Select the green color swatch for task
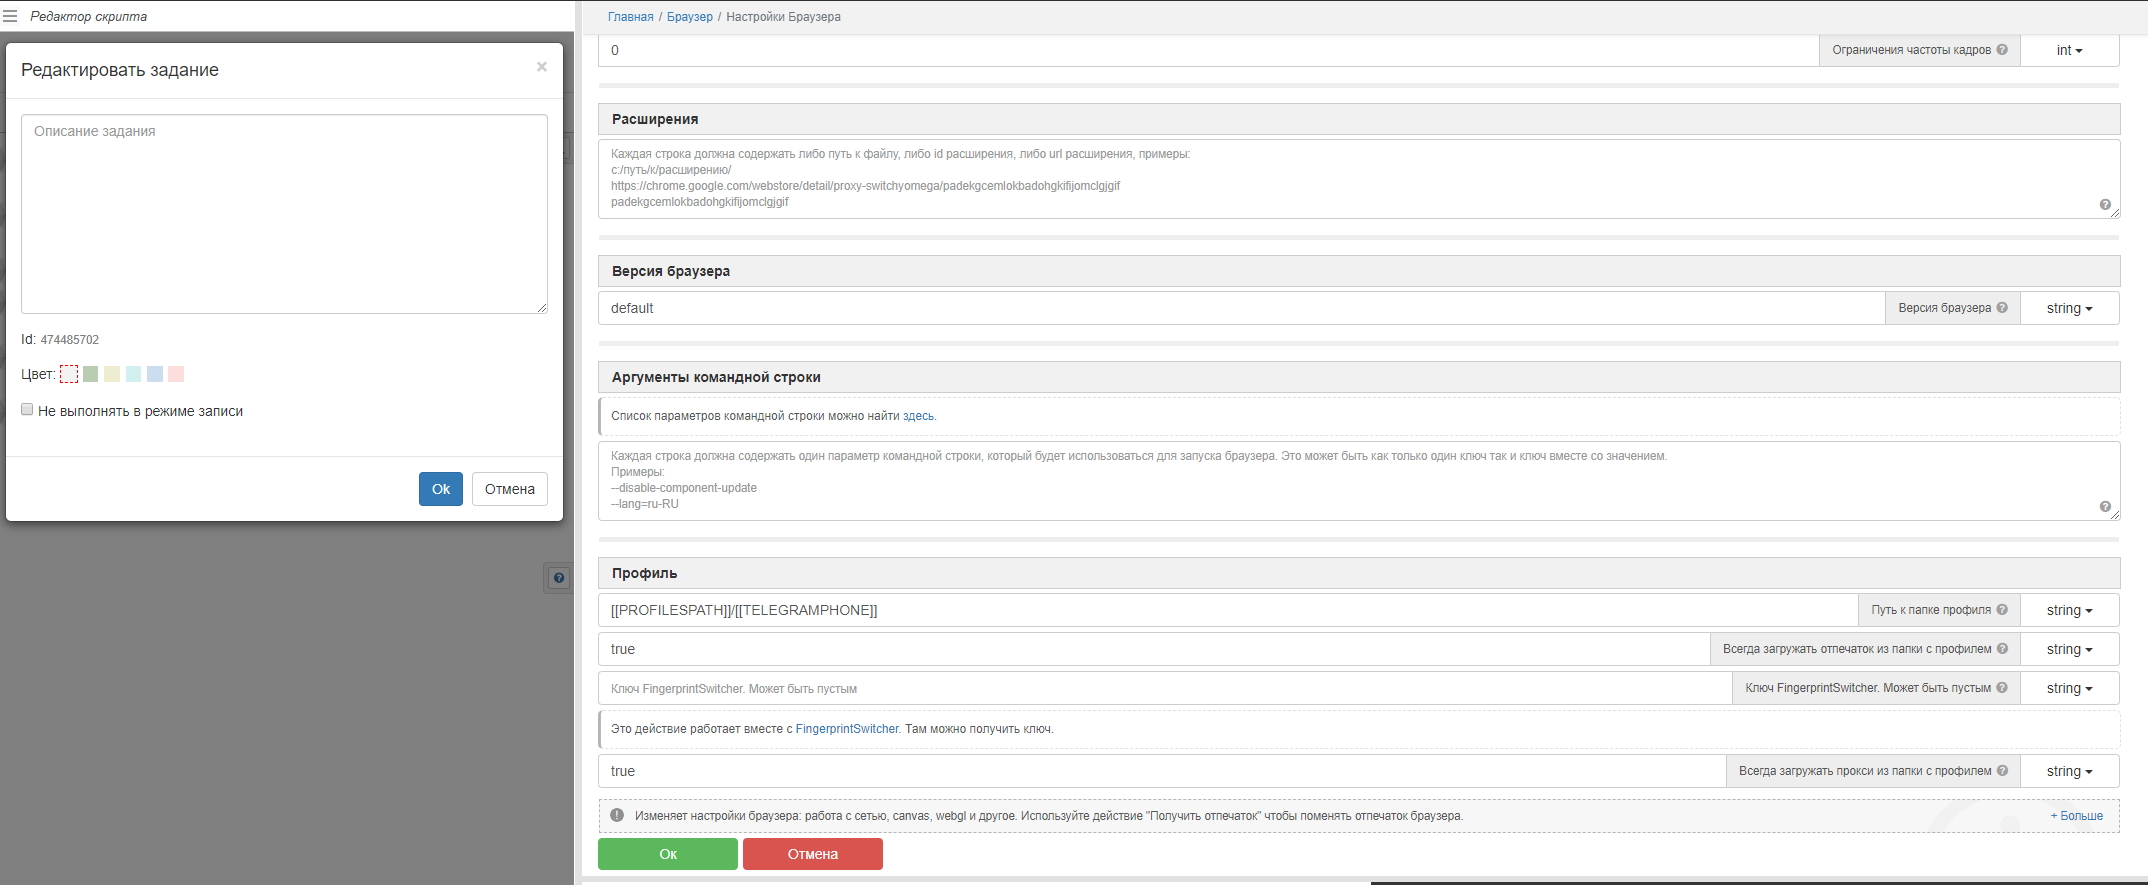The width and height of the screenshot is (2148, 885). (x=91, y=374)
